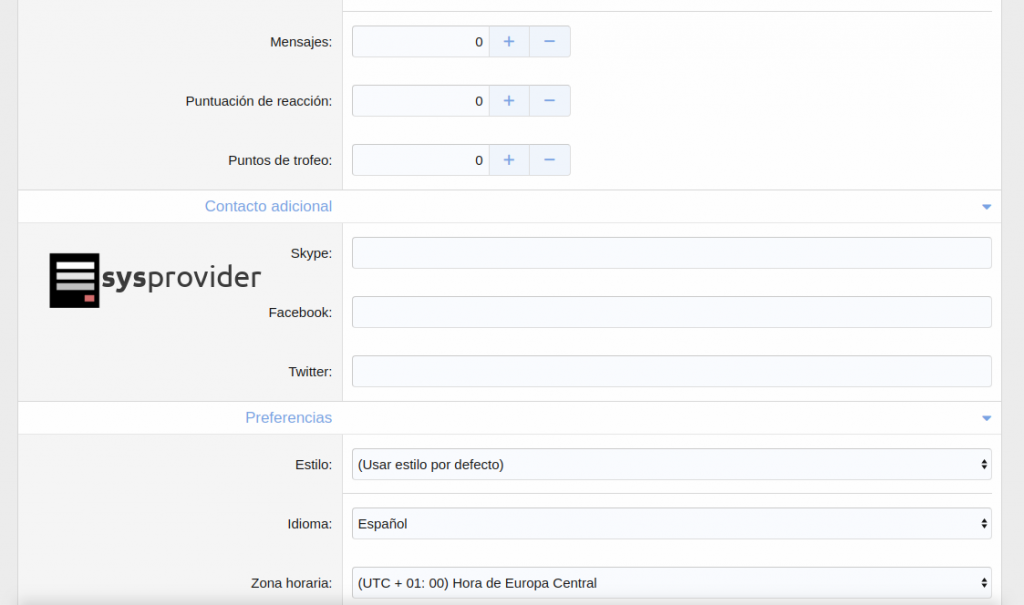
Task: Collapse the Preferencias section arrow
Action: [986, 418]
